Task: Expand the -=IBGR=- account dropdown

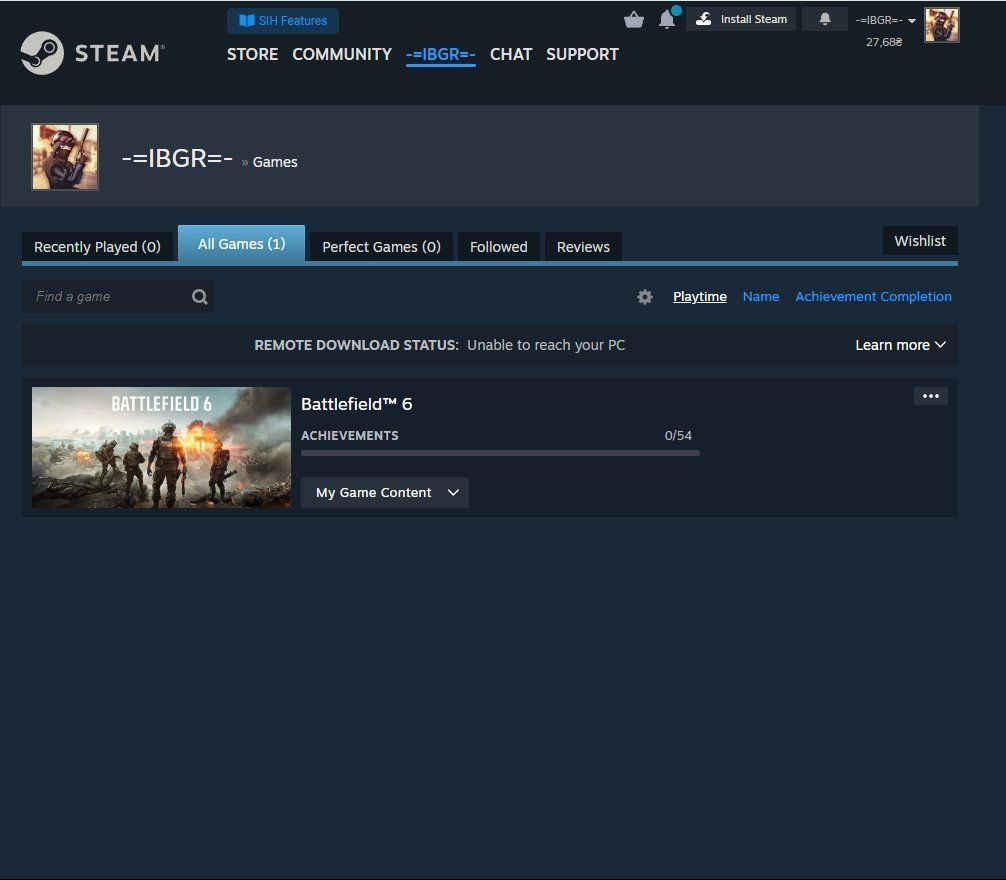Action: (x=885, y=20)
